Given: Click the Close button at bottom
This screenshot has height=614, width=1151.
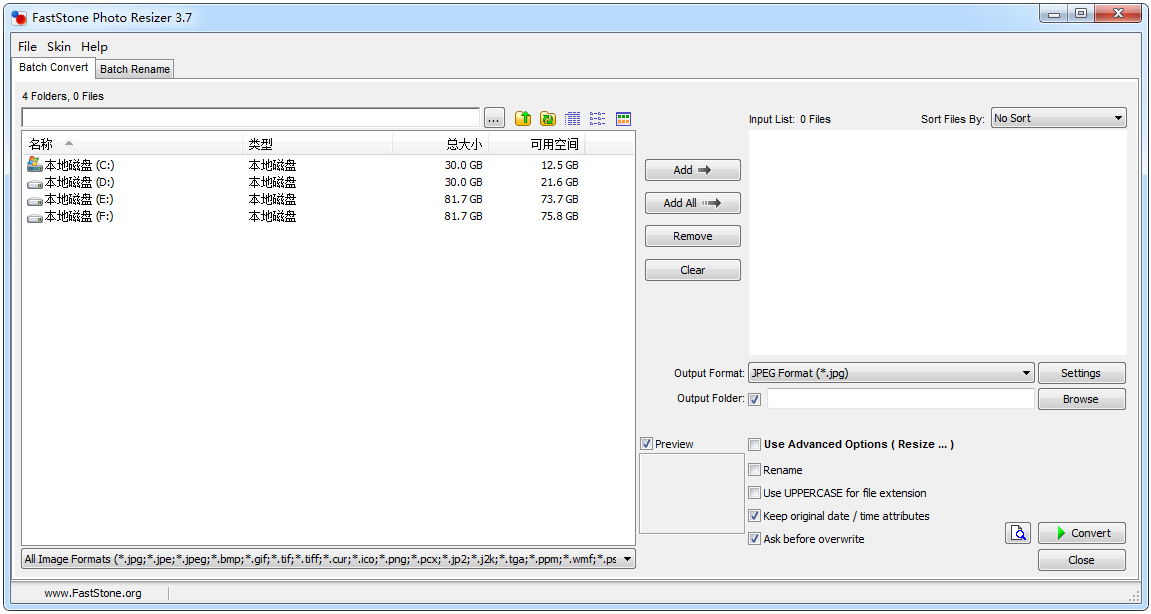Looking at the screenshot, I should point(1081,560).
